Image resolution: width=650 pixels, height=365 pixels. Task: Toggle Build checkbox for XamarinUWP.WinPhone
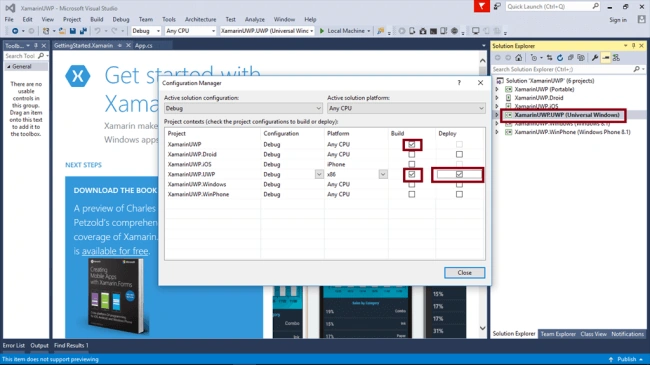pyautogui.click(x=412, y=194)
